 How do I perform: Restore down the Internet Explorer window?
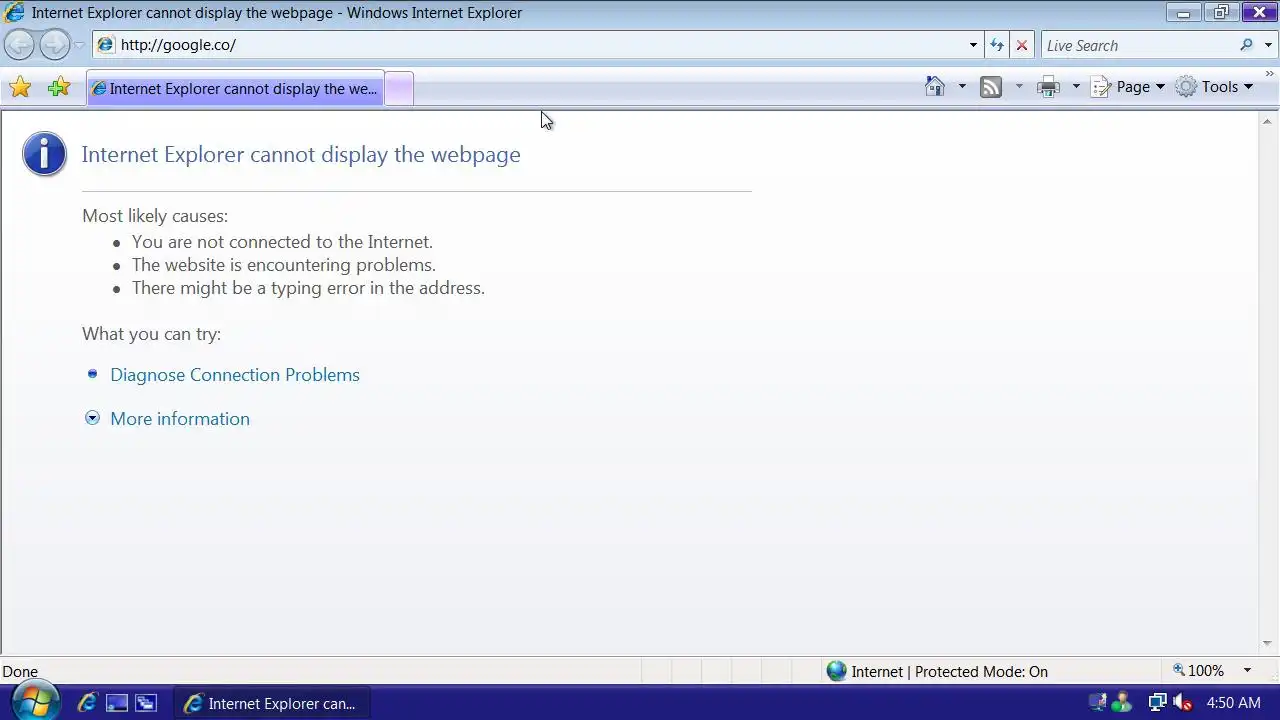(x=1220, y=13)
